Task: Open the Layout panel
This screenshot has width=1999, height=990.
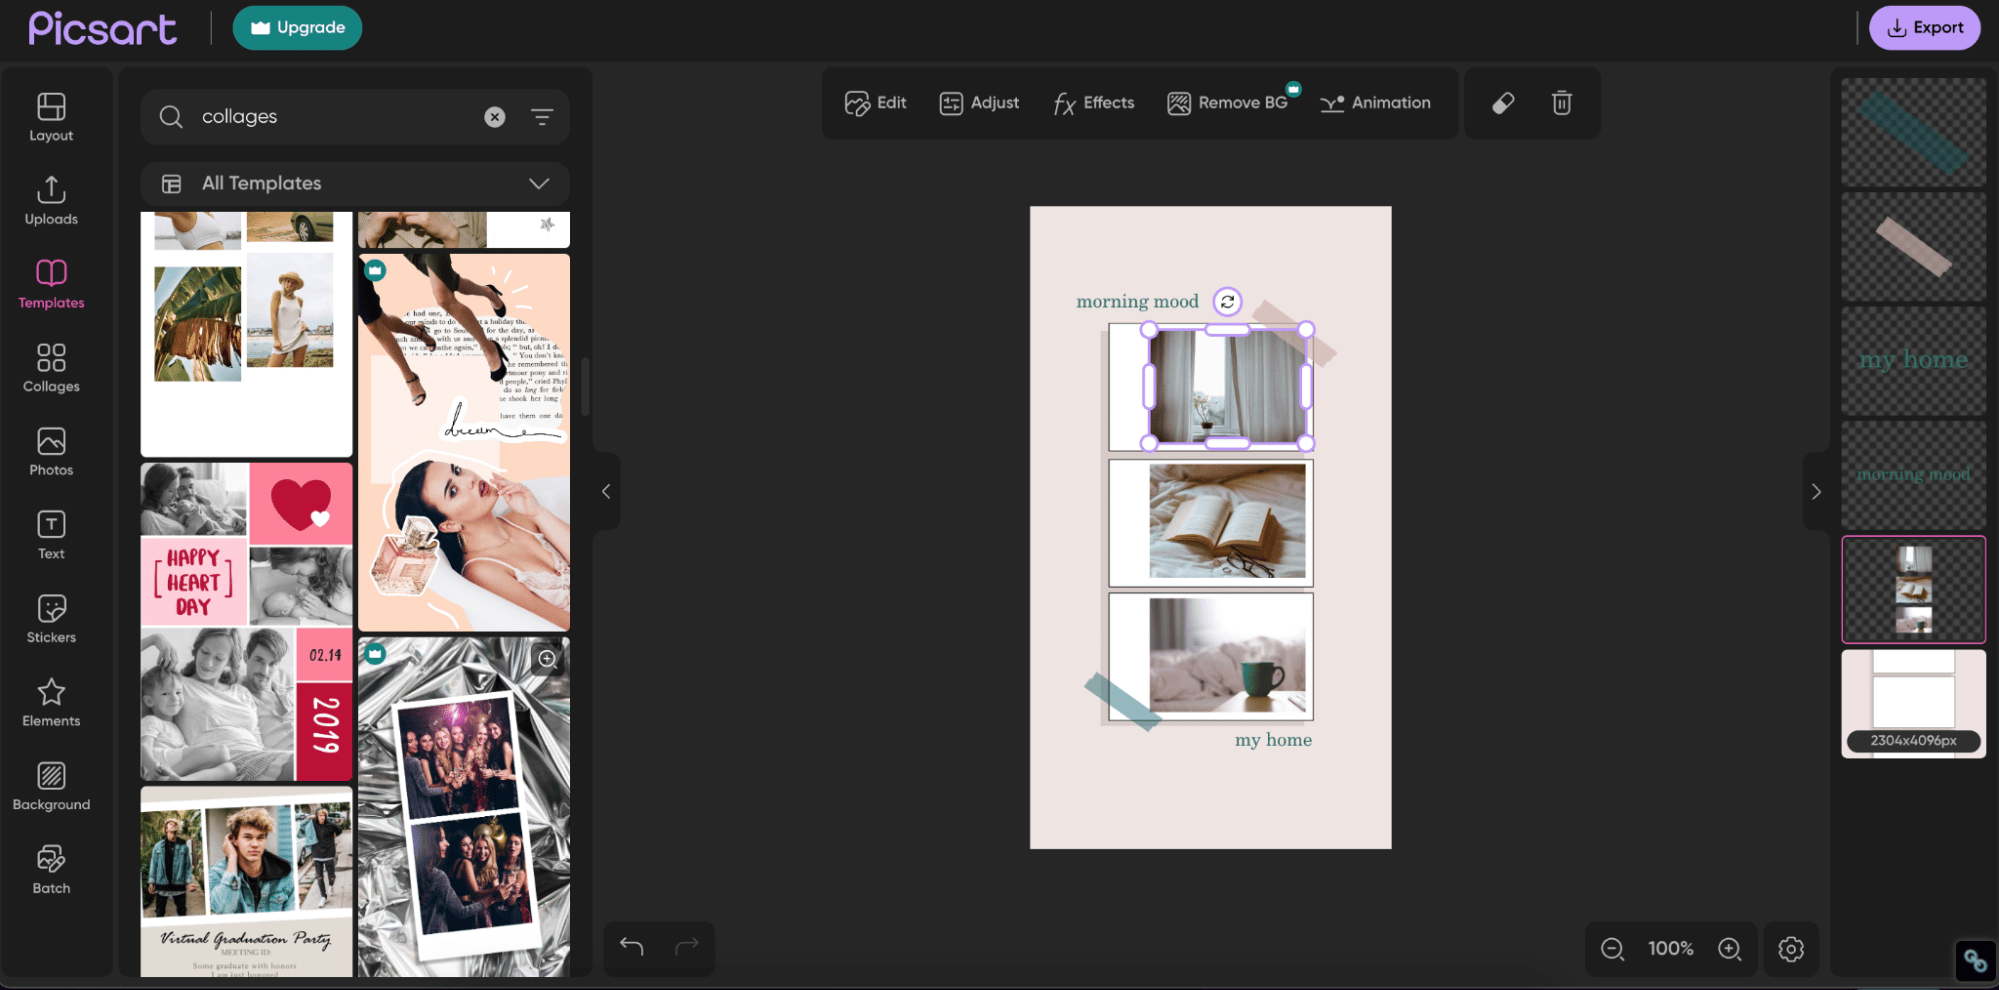Action: coord(51,117)
